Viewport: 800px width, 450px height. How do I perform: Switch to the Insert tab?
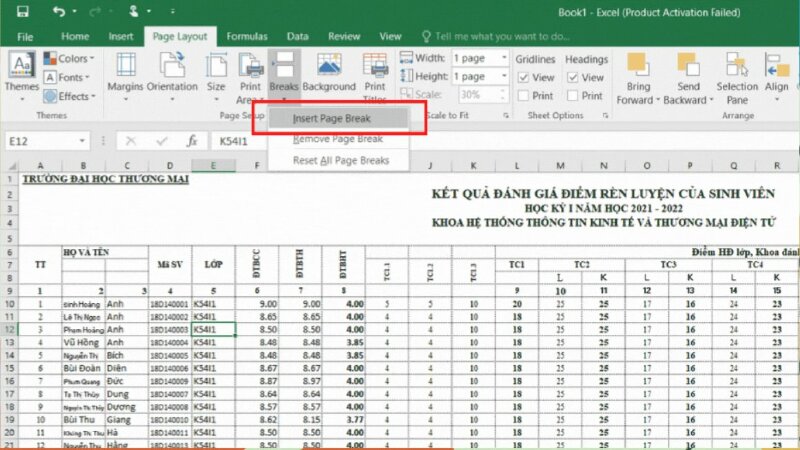121,37
